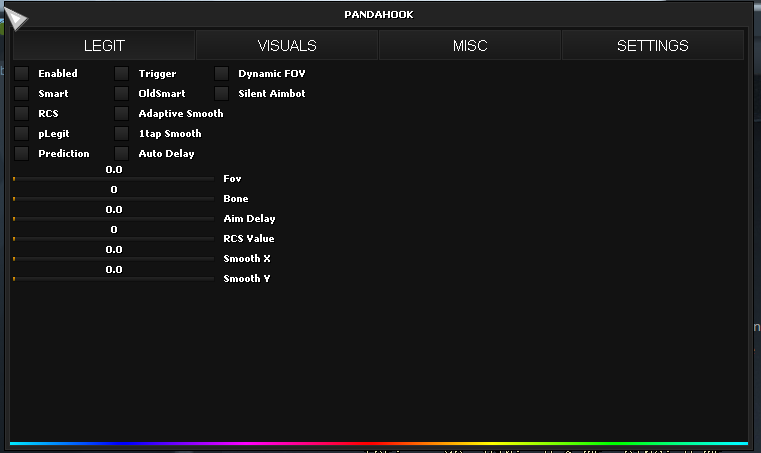Click the Fov label text
The image size is (761, 453).
[232, 179]
